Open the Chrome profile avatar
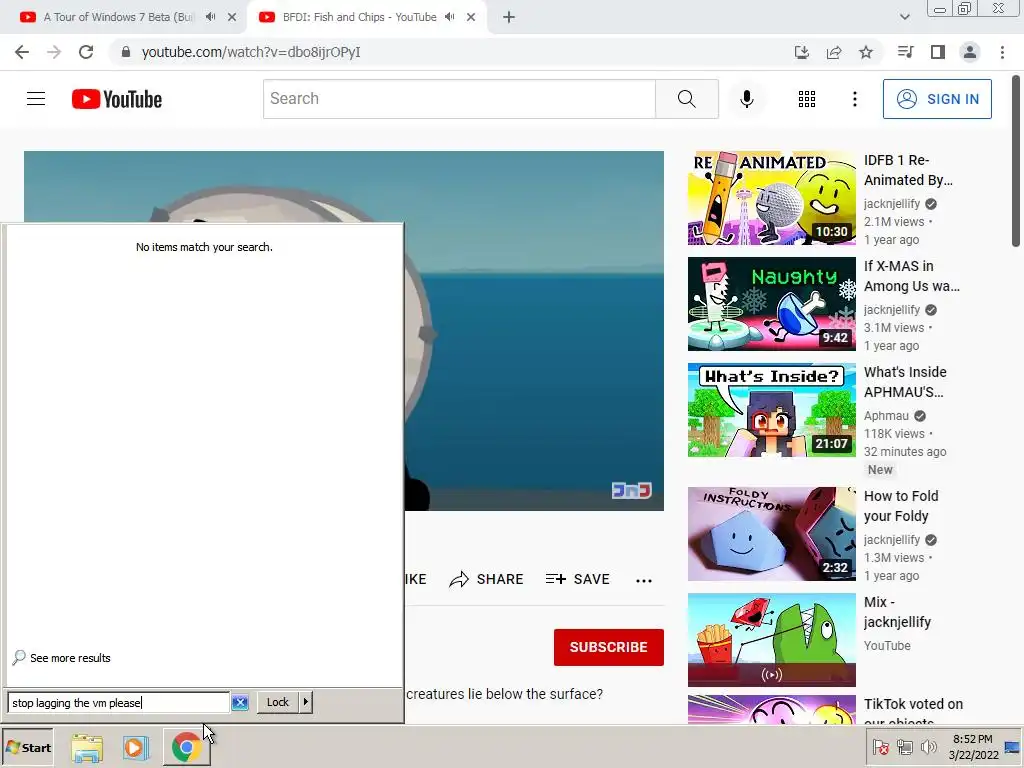 (970, 52)
